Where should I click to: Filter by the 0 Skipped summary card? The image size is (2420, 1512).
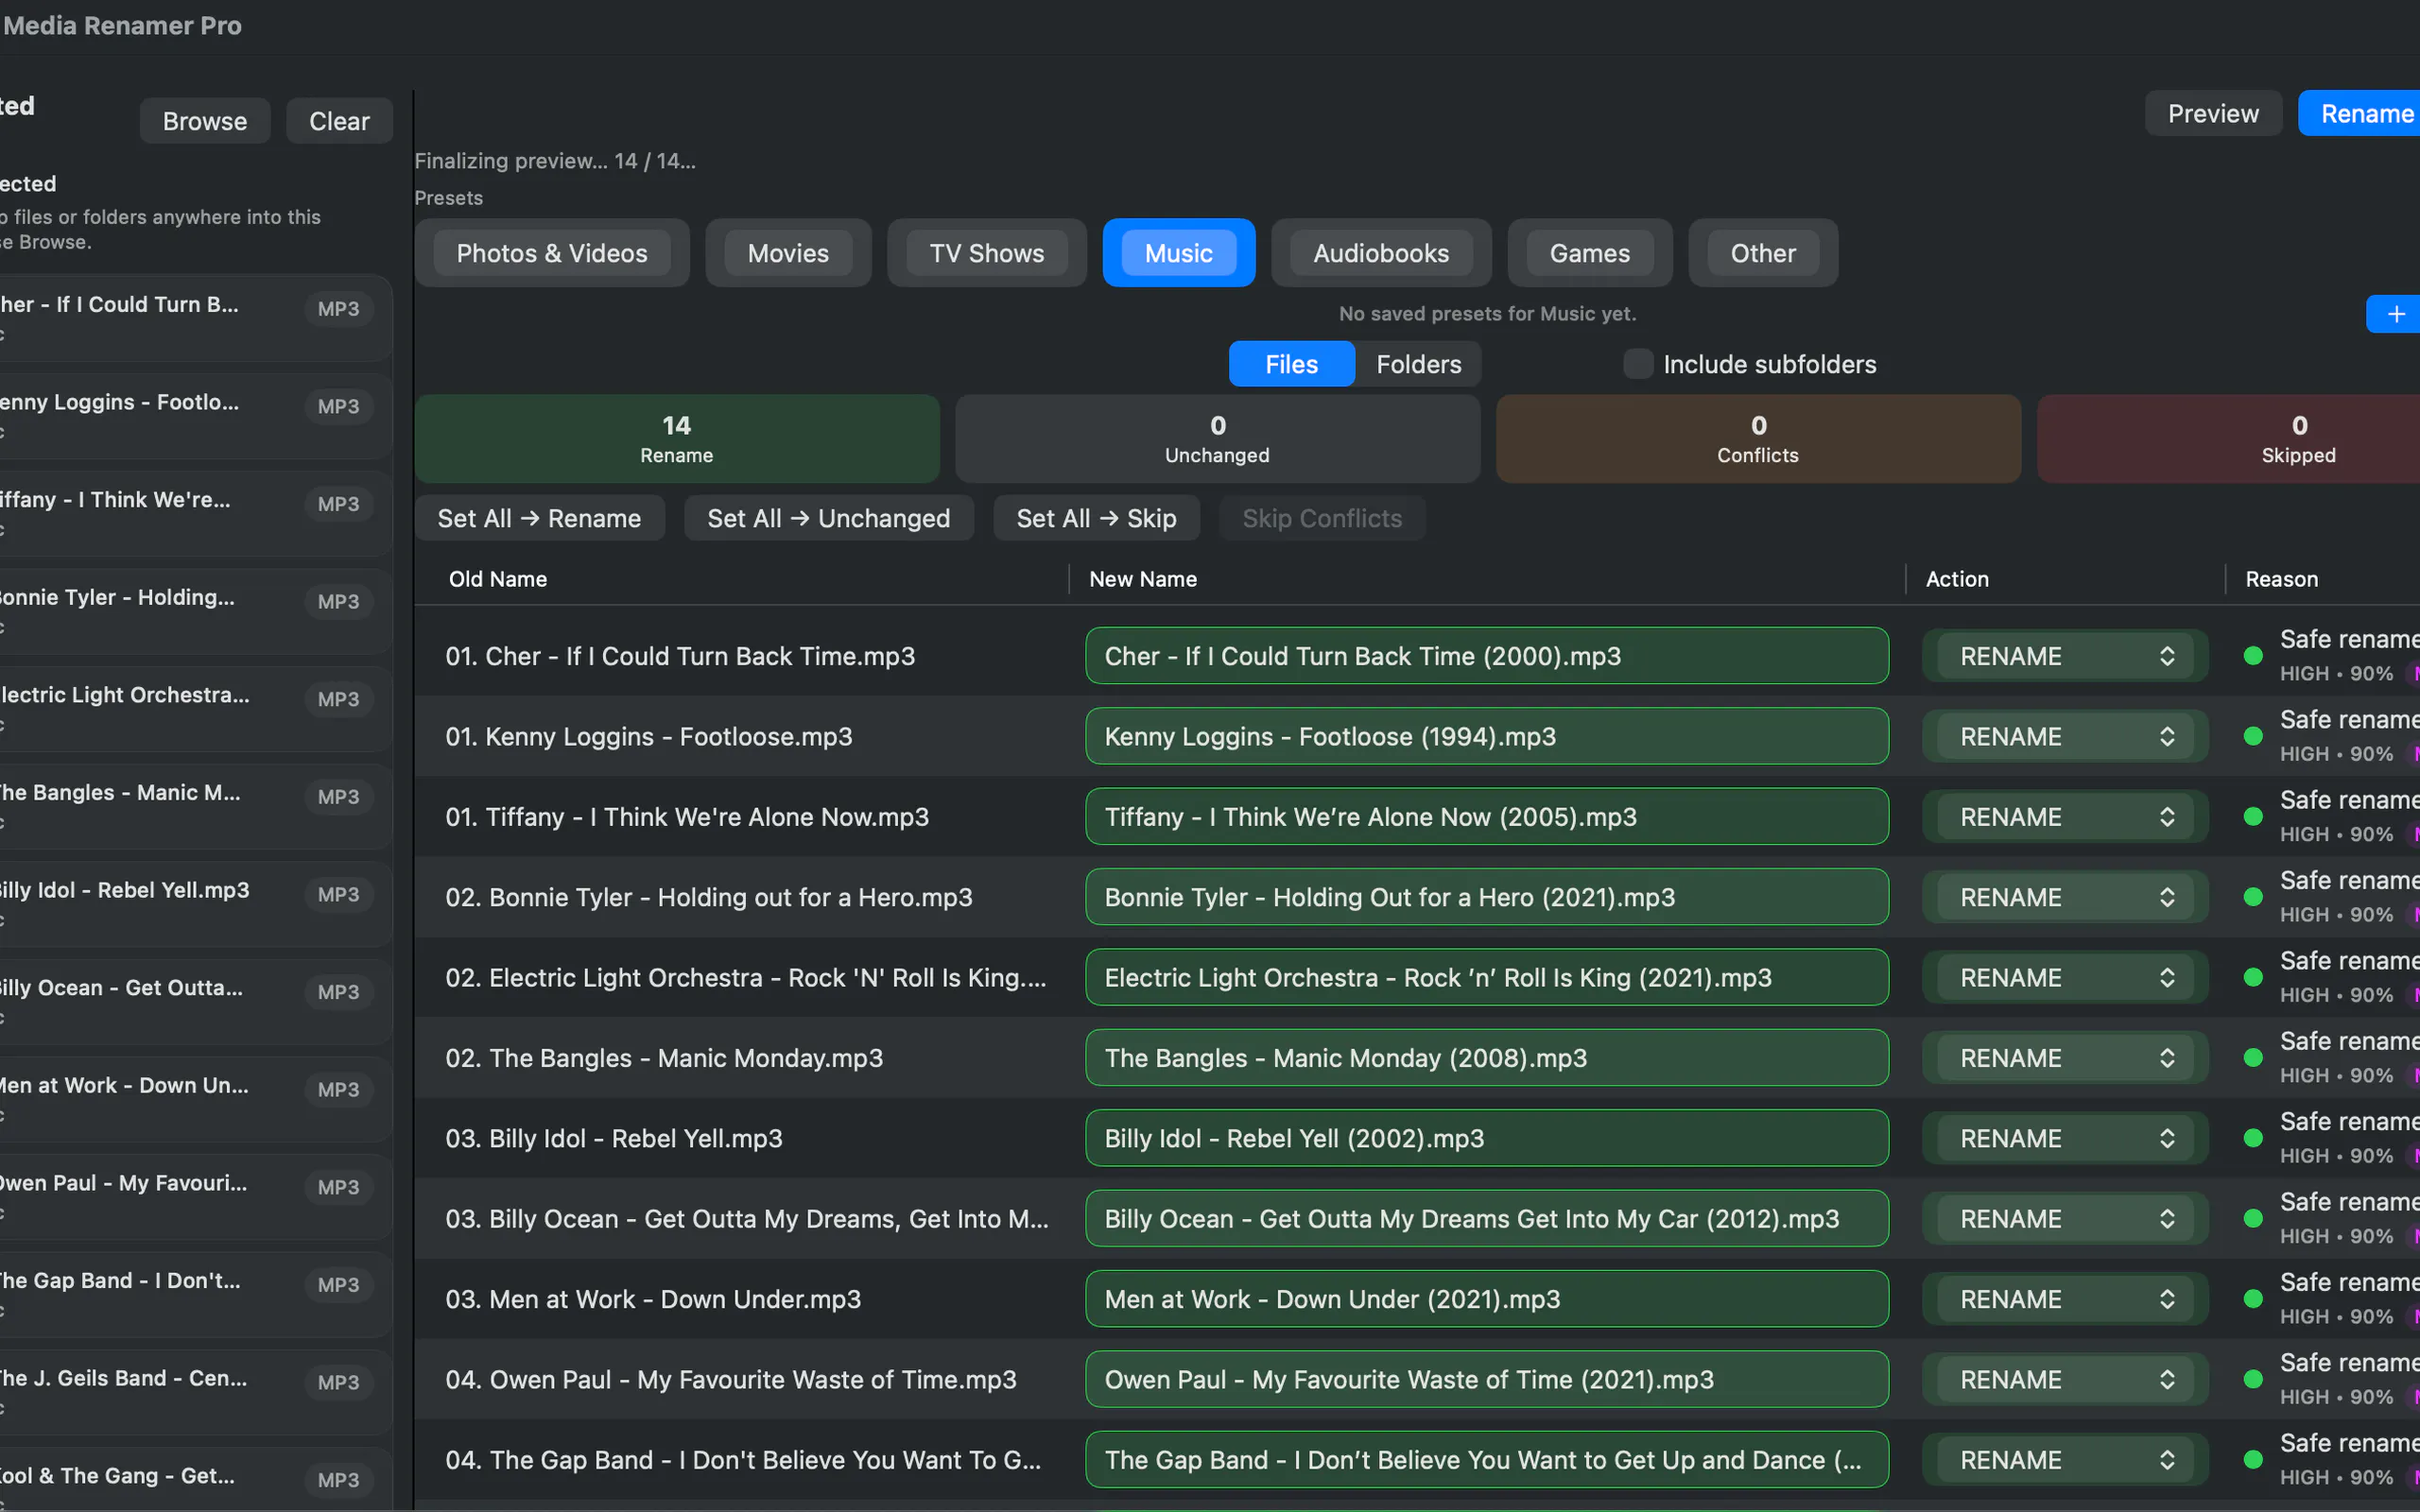click(2229, 439)
